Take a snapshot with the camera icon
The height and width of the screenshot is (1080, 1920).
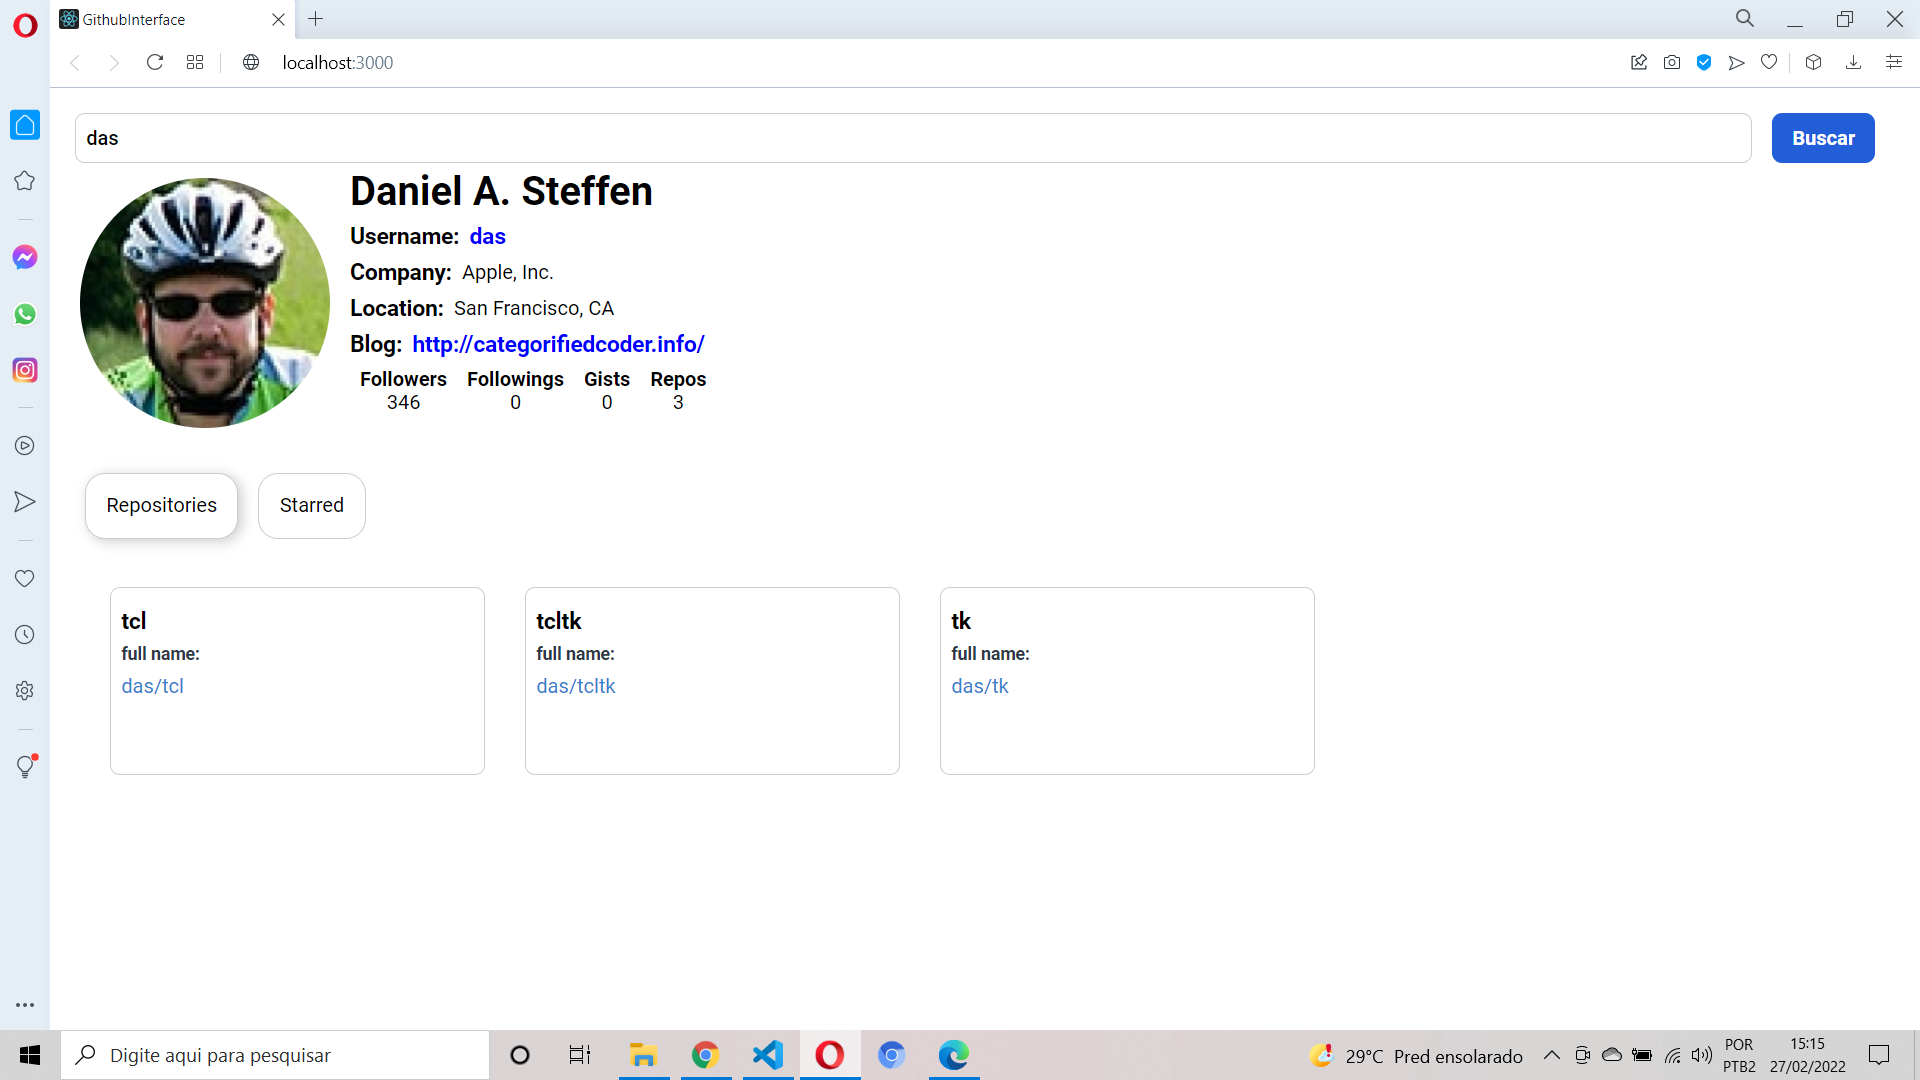[x=1672, y=62]
